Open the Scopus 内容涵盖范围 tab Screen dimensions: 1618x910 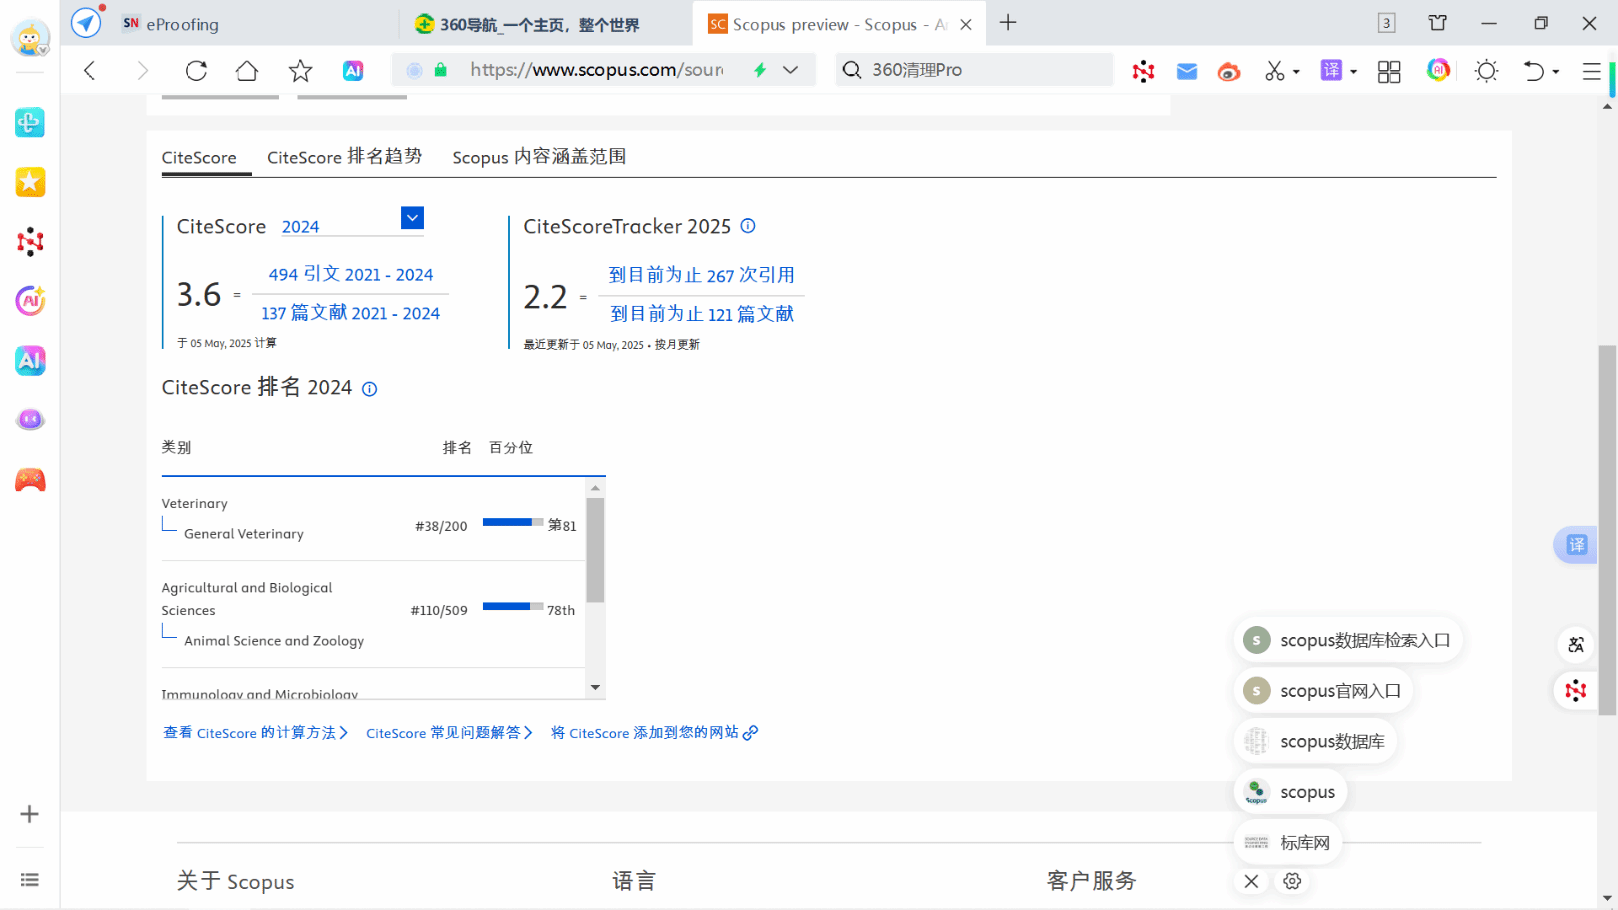pyautogui.click(x=539, y=157)
